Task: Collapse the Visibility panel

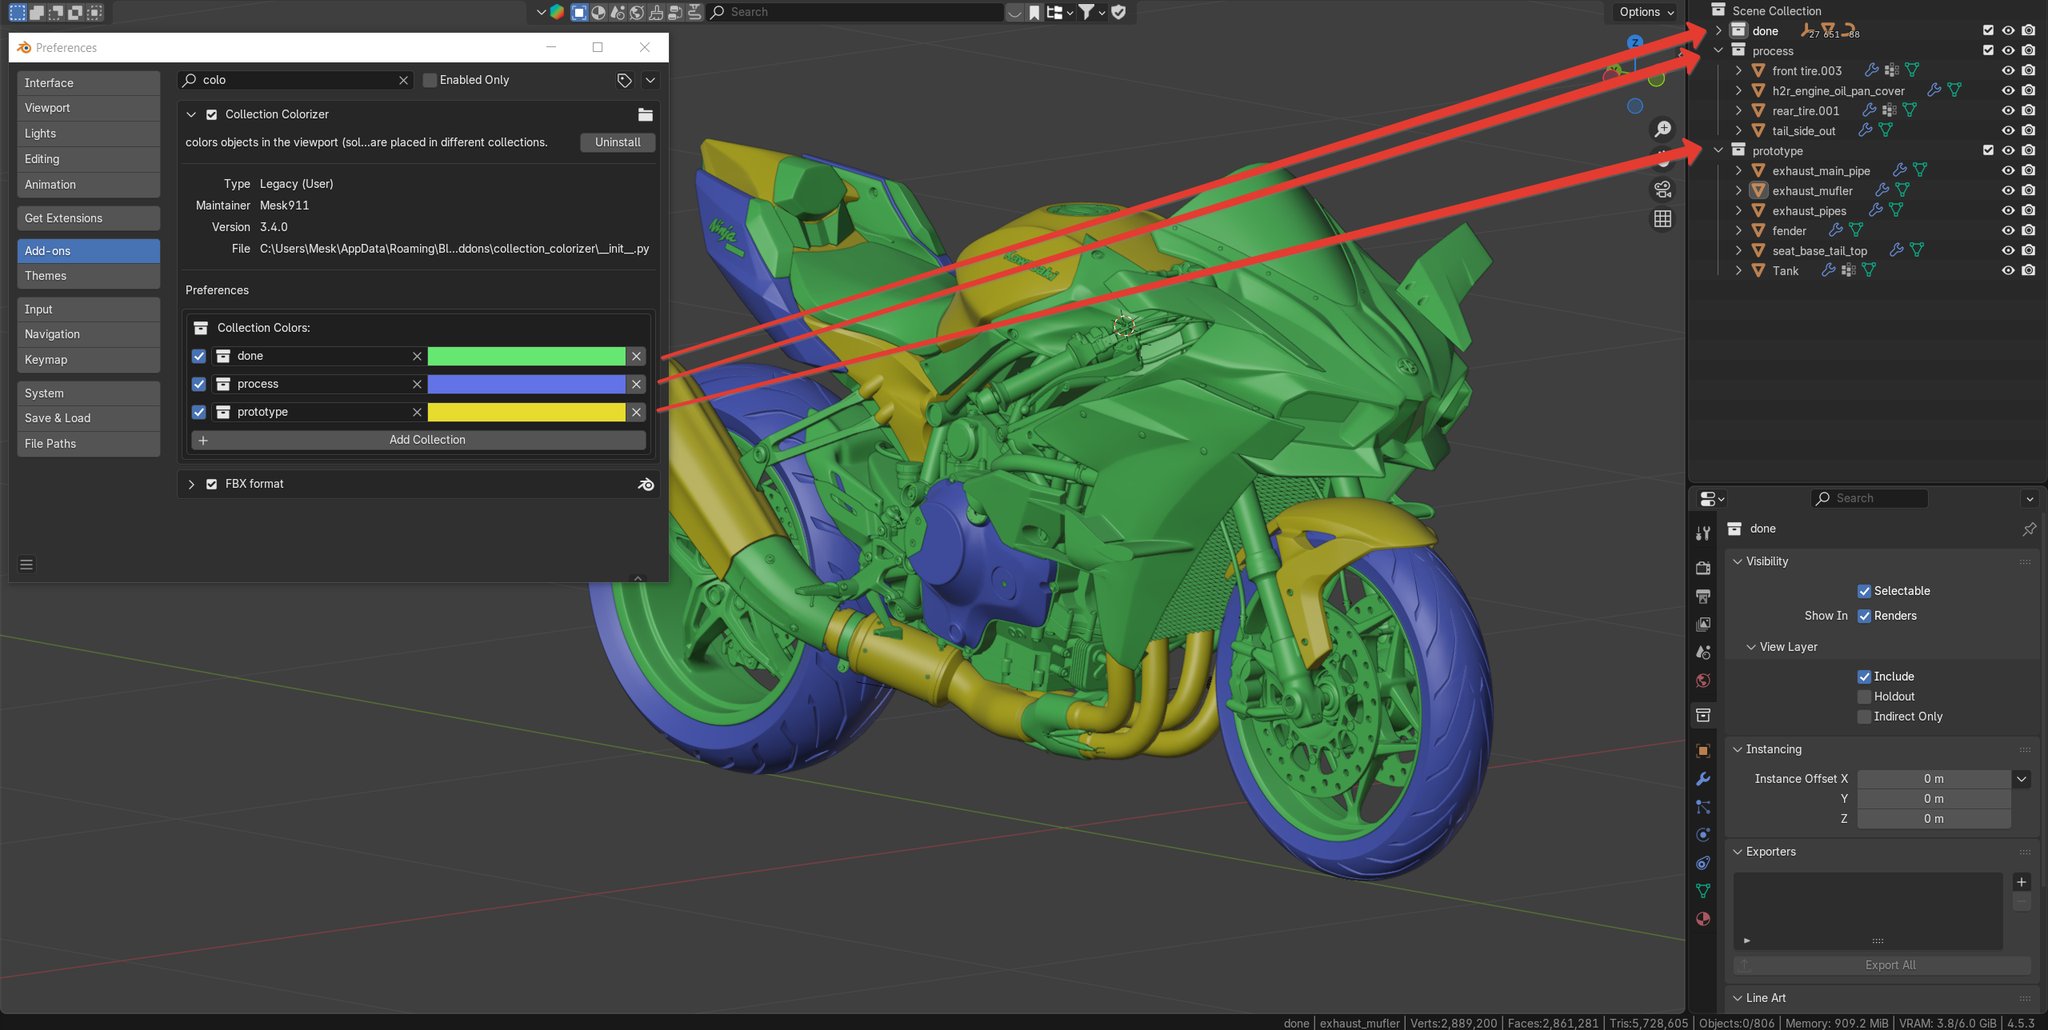Action: coord(1738,562)
